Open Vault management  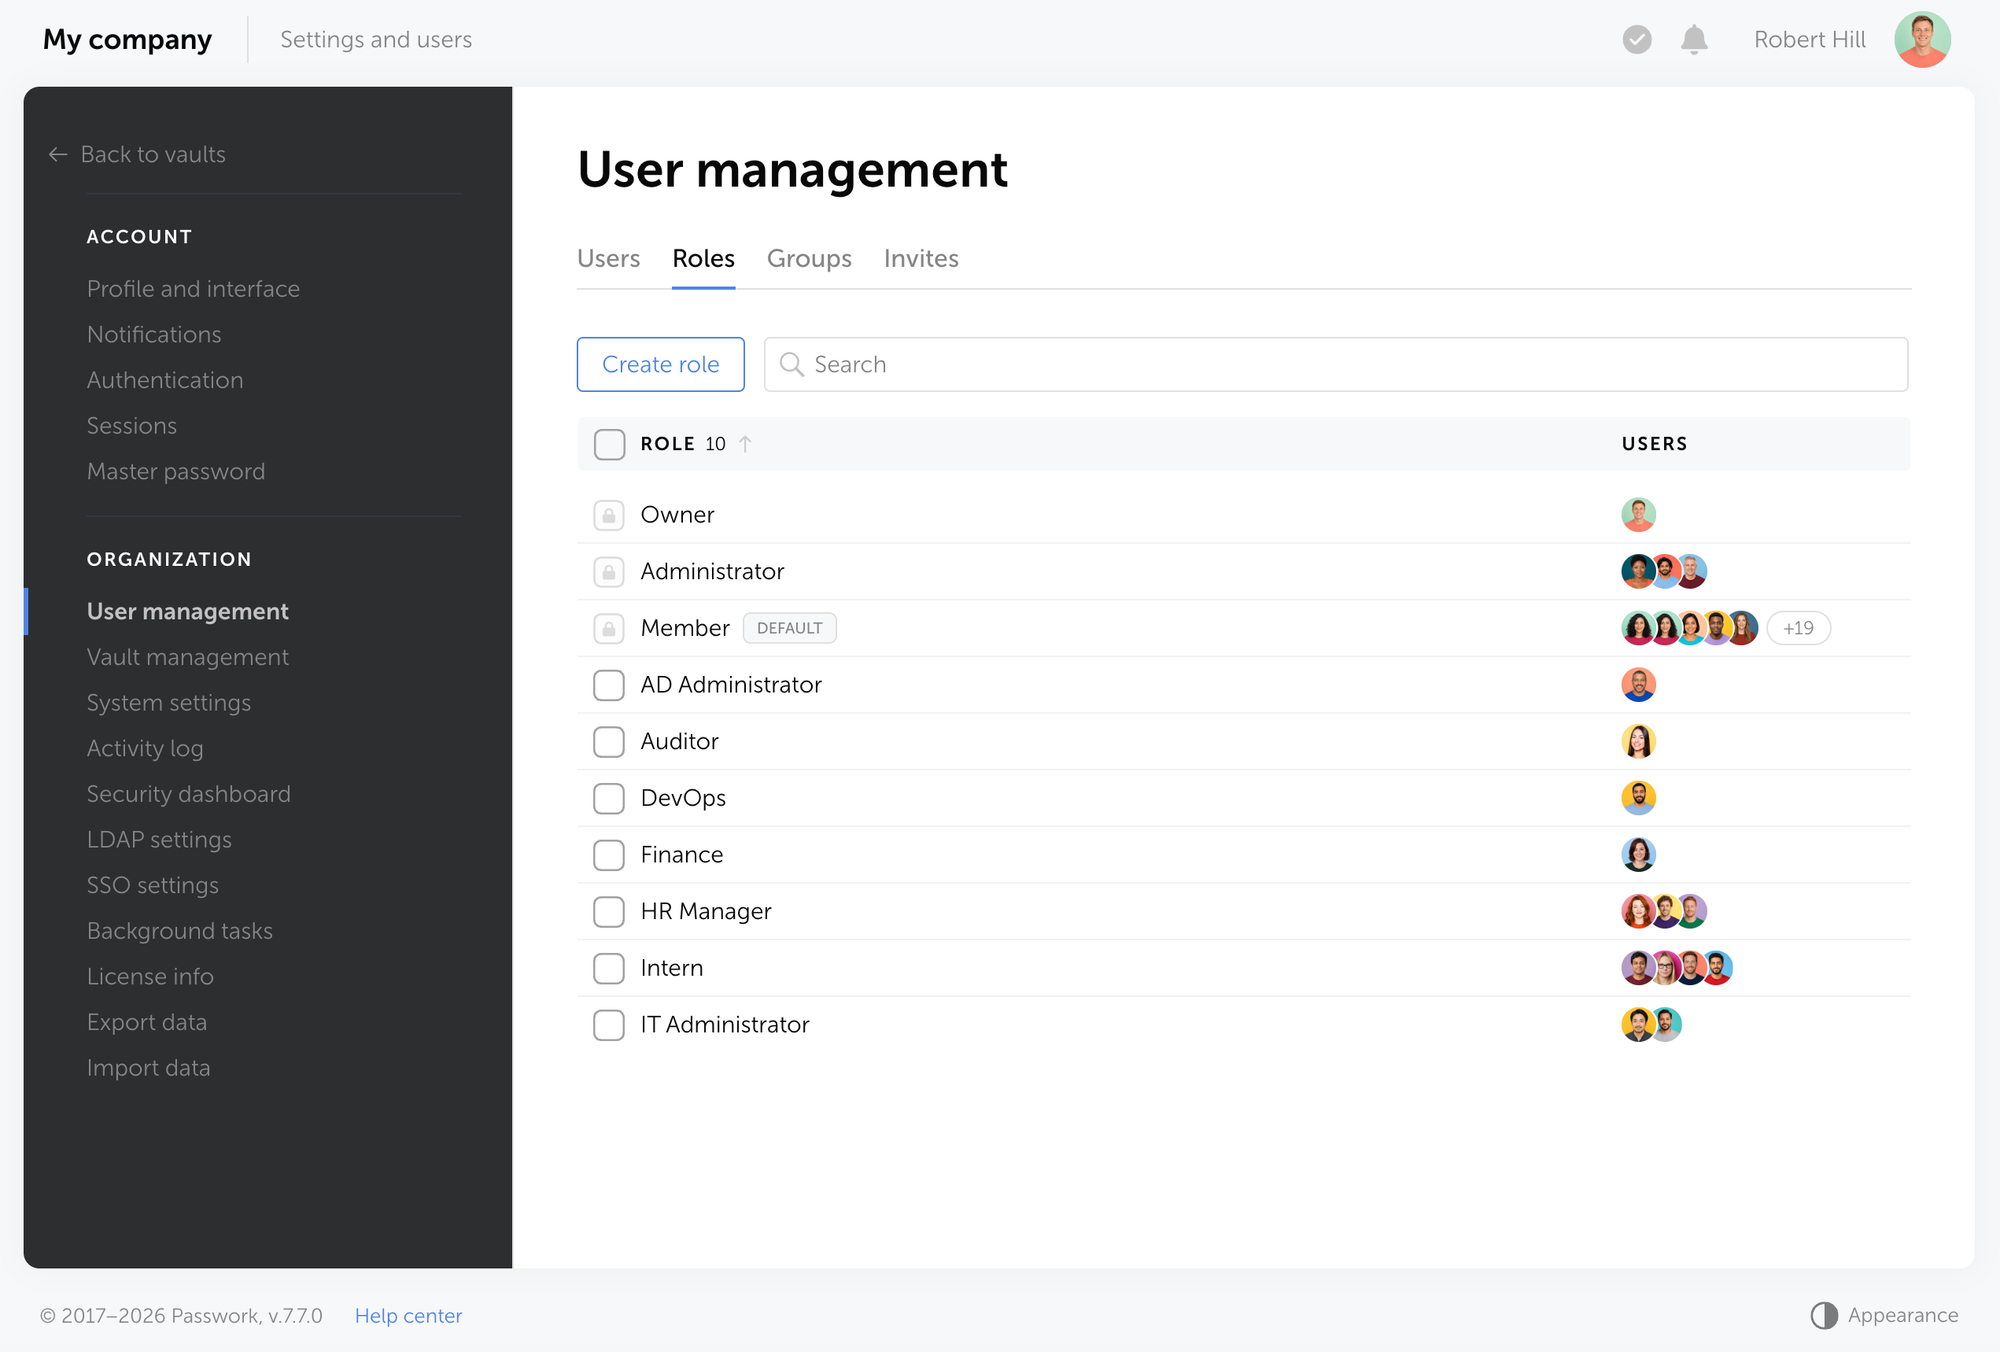[188, 657]
